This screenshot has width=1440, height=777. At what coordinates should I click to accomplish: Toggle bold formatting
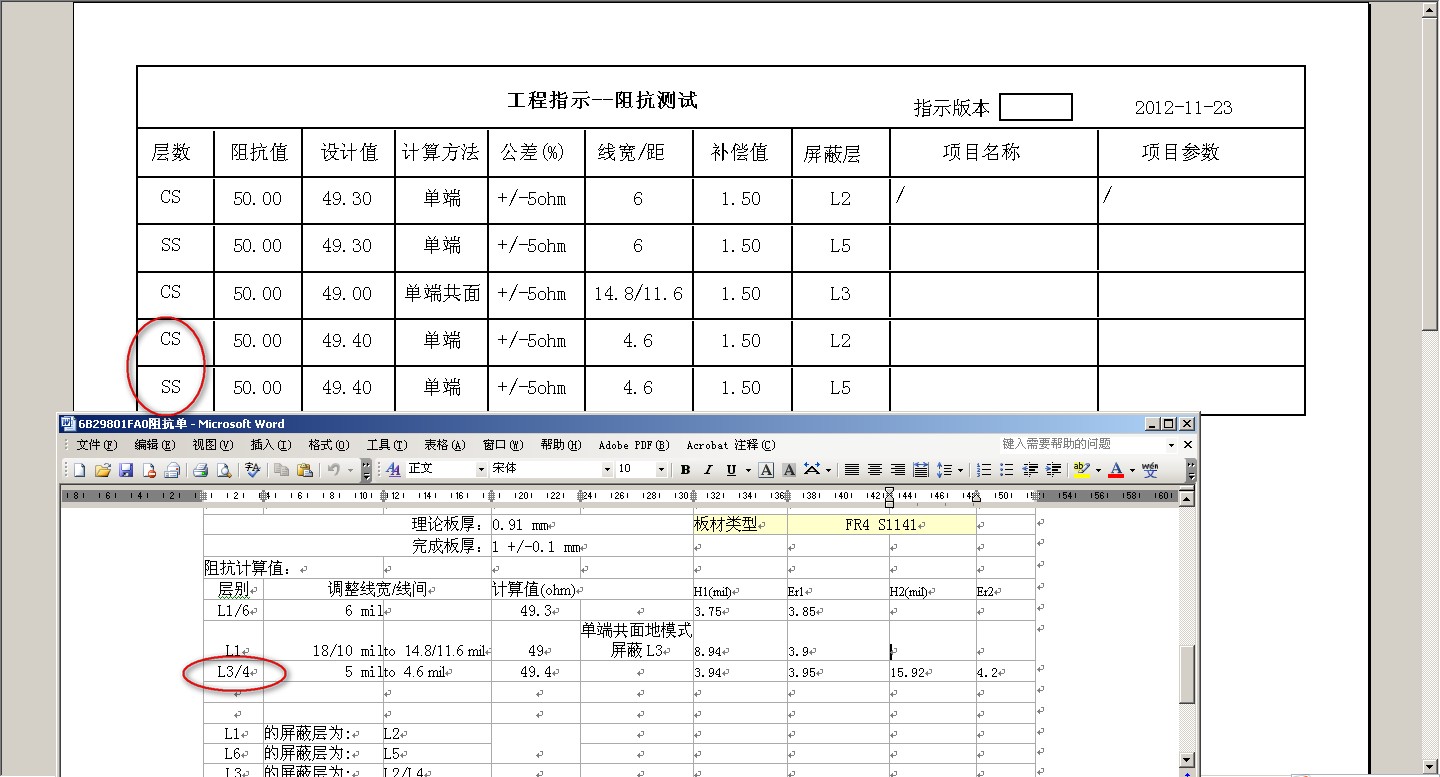[686, 469]
